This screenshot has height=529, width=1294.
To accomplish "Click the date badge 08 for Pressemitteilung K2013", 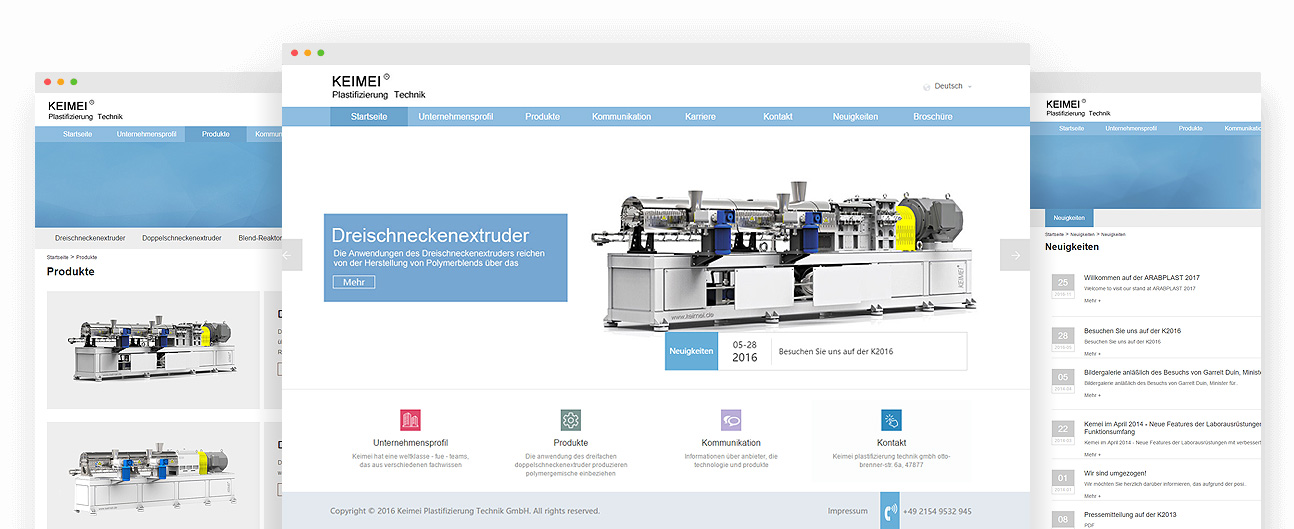I will click(1062, 520).
